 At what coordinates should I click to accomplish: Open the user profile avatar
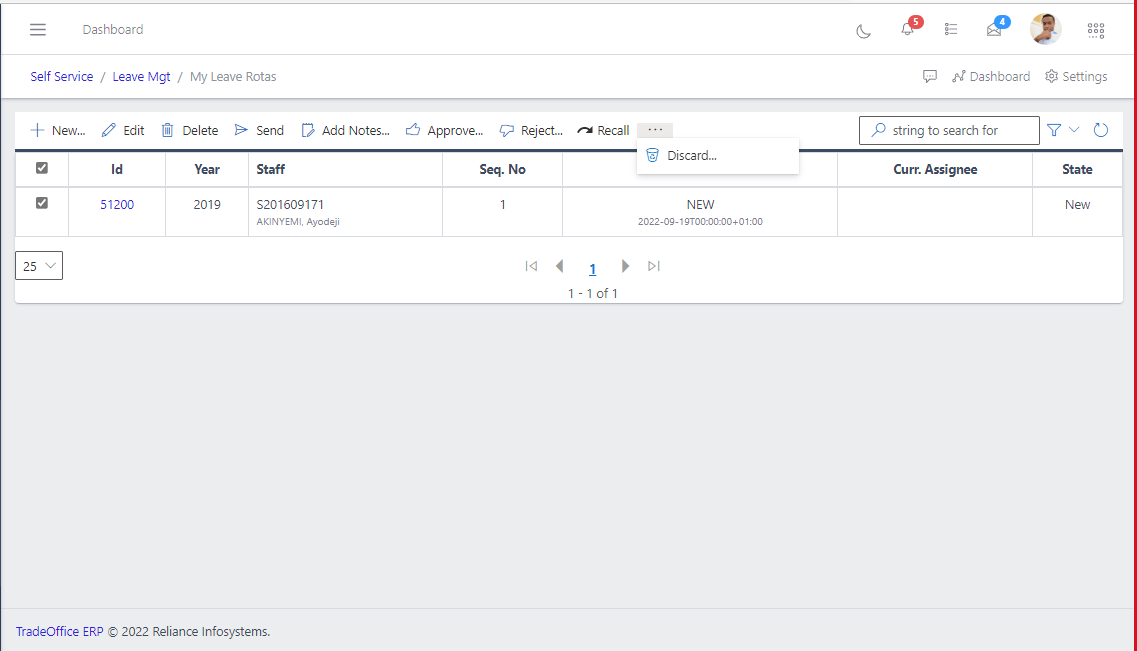point(1045,29)
